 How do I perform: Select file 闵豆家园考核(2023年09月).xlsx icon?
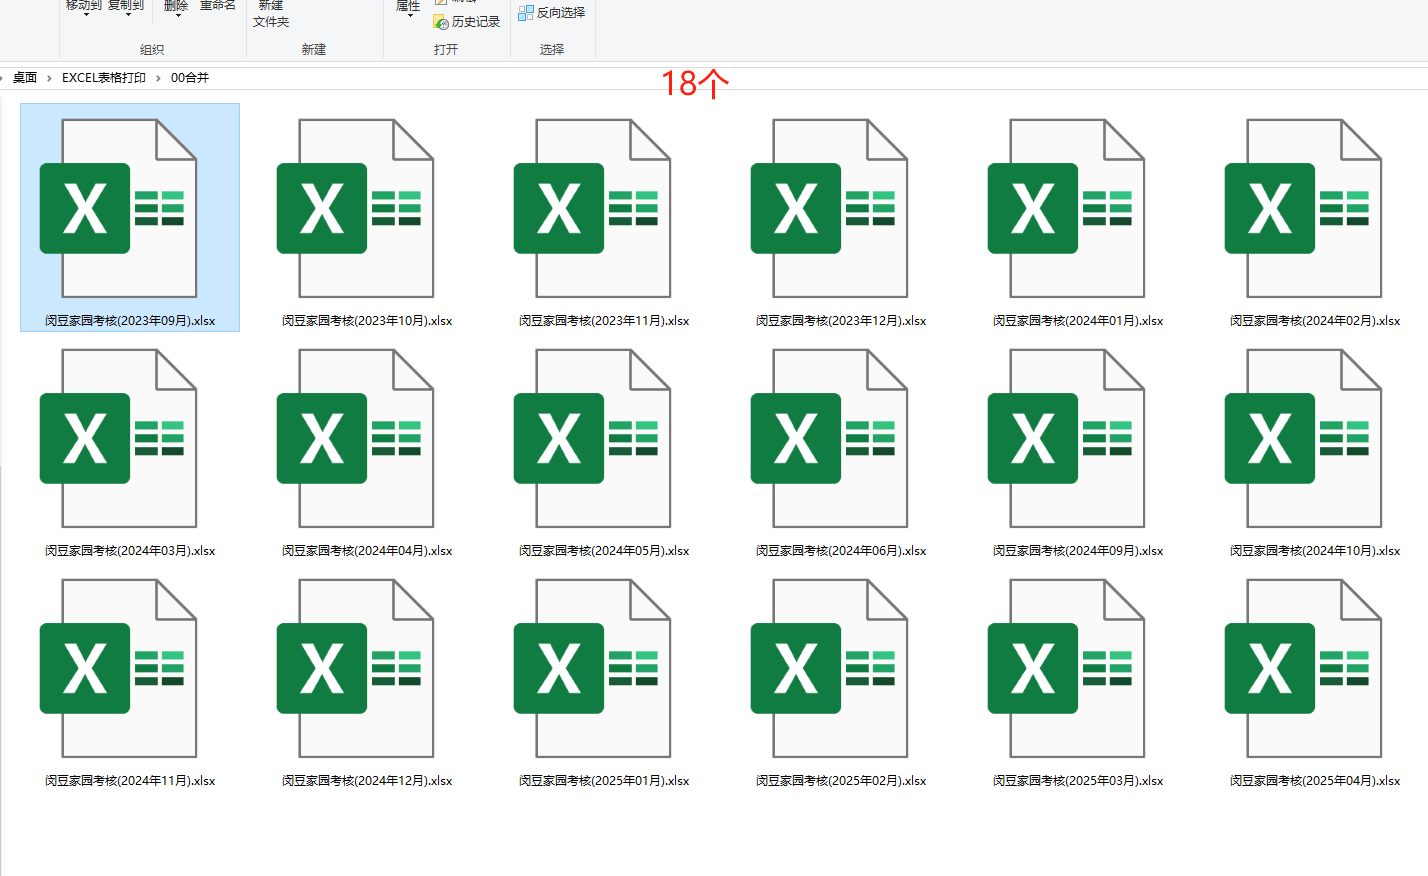point(118,208)
